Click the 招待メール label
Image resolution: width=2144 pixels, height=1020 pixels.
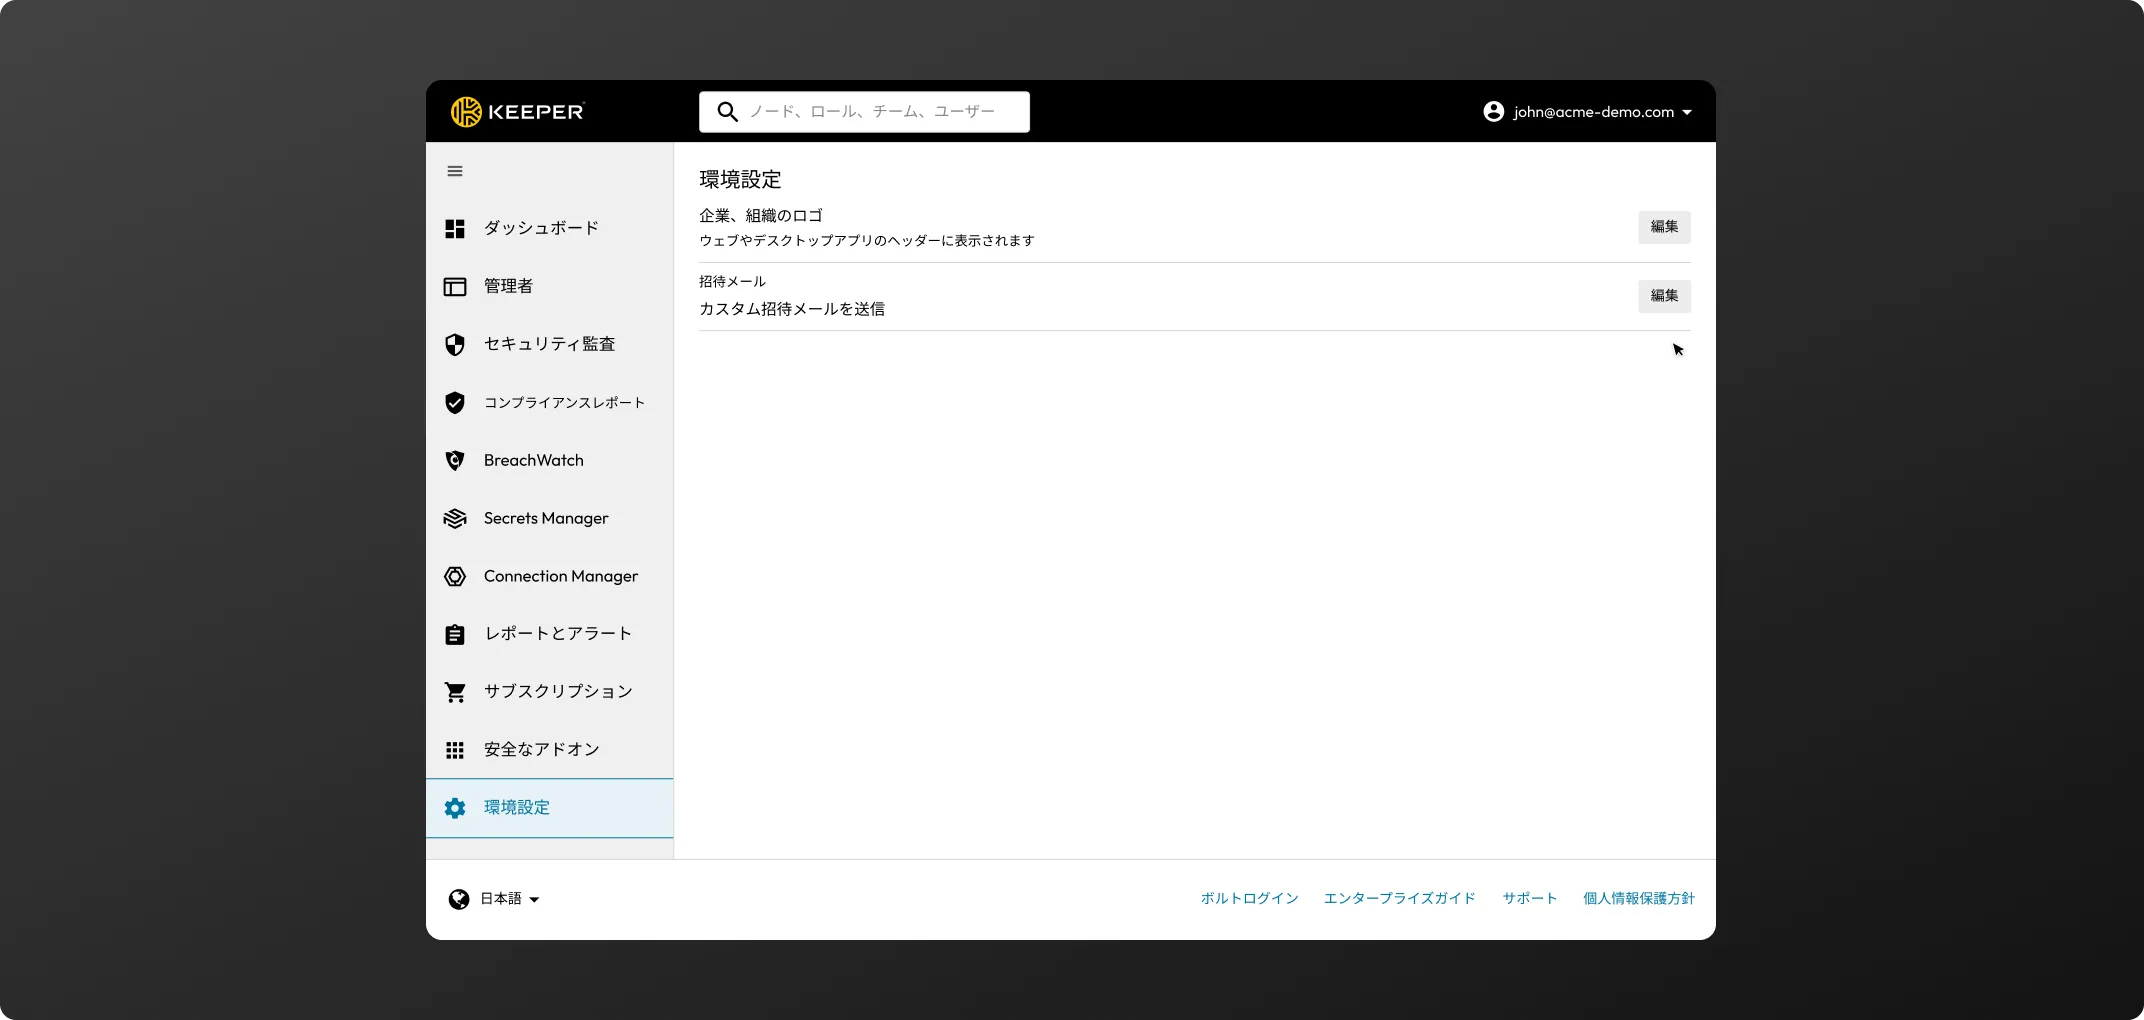click(x=732, y=282)
